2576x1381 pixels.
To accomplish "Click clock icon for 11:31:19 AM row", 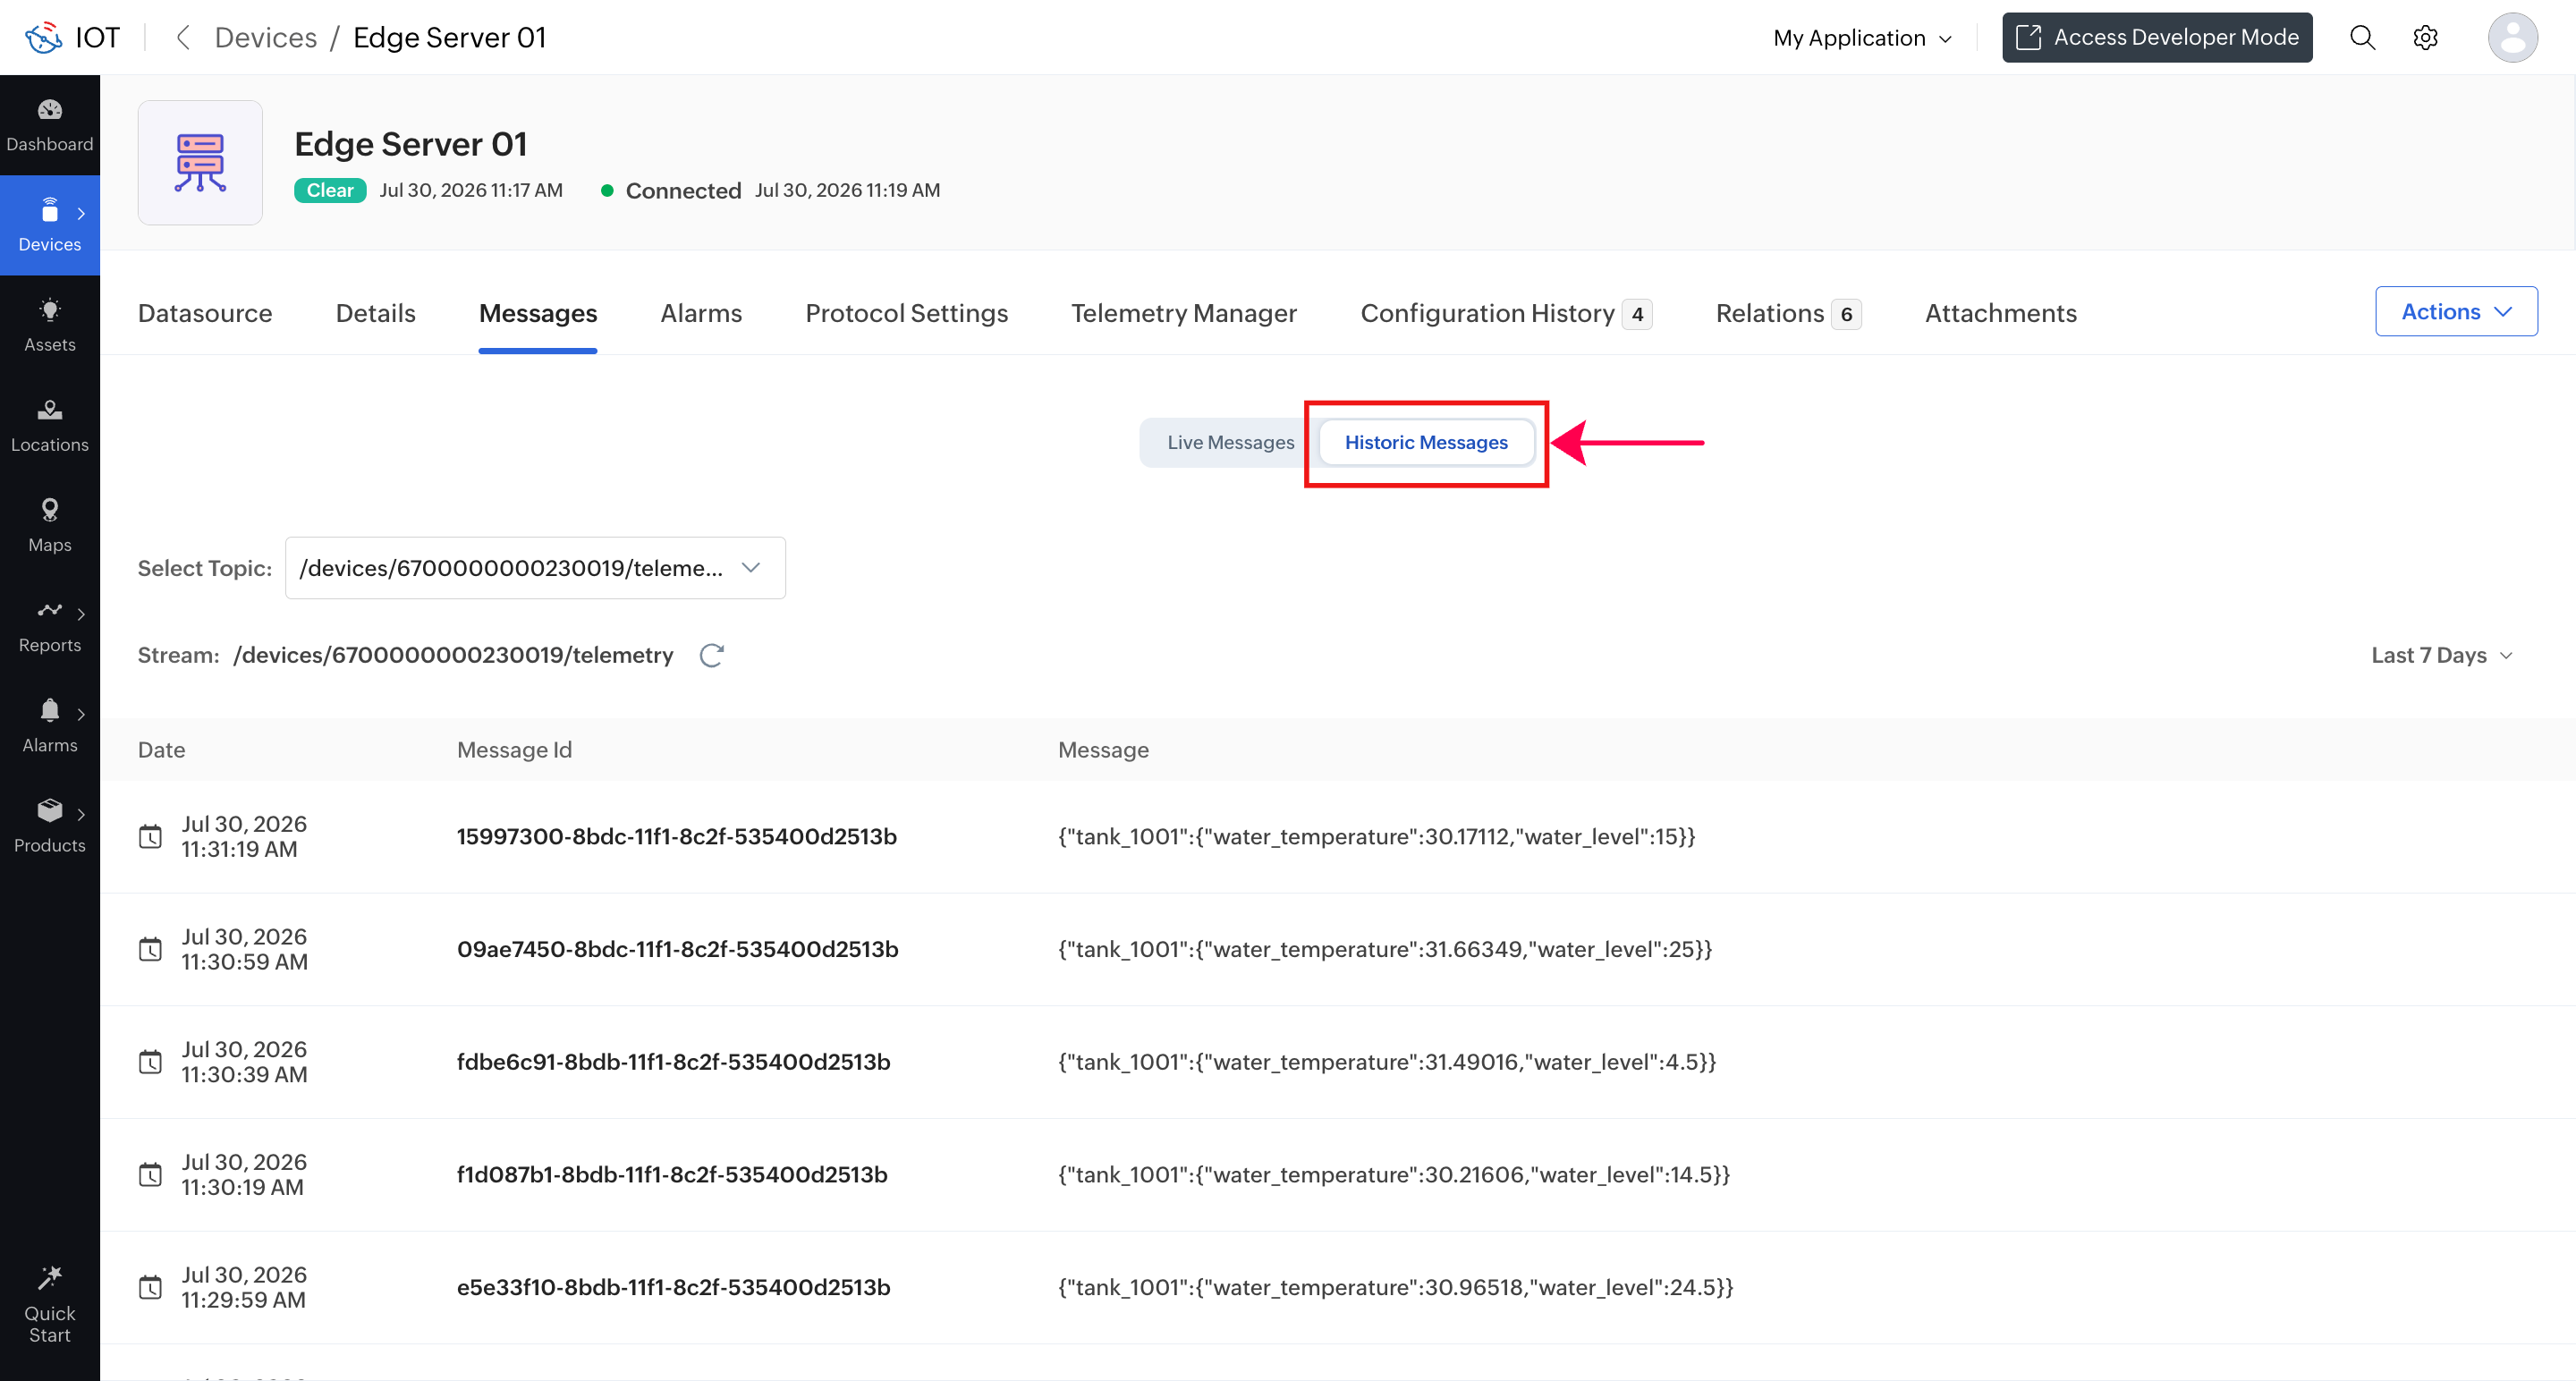I will pos(150,837).
